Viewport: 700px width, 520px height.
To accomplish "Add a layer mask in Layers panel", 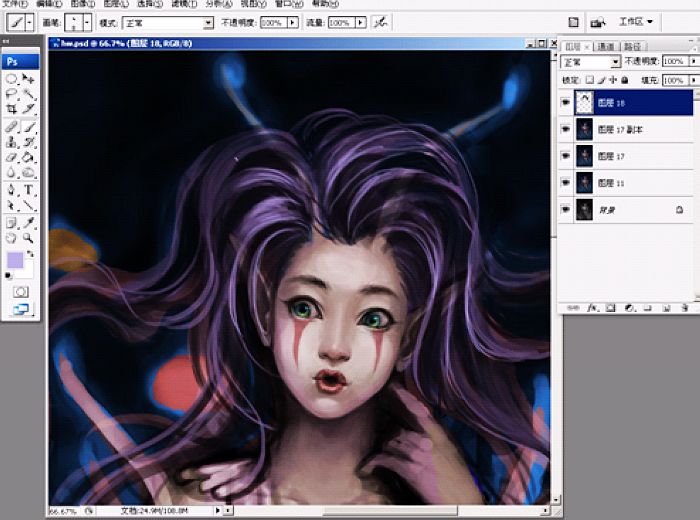I will coord(611,308).
